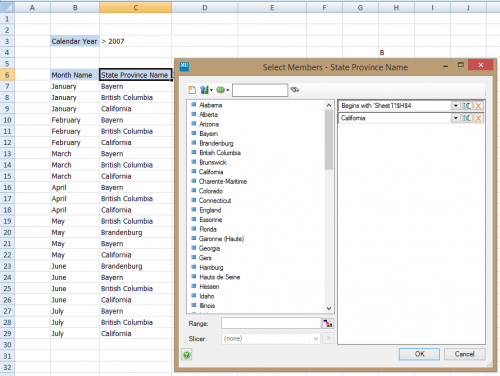500x376 pixels.
Task: Open the green help icon in dialog
Action: pos(187,355)
